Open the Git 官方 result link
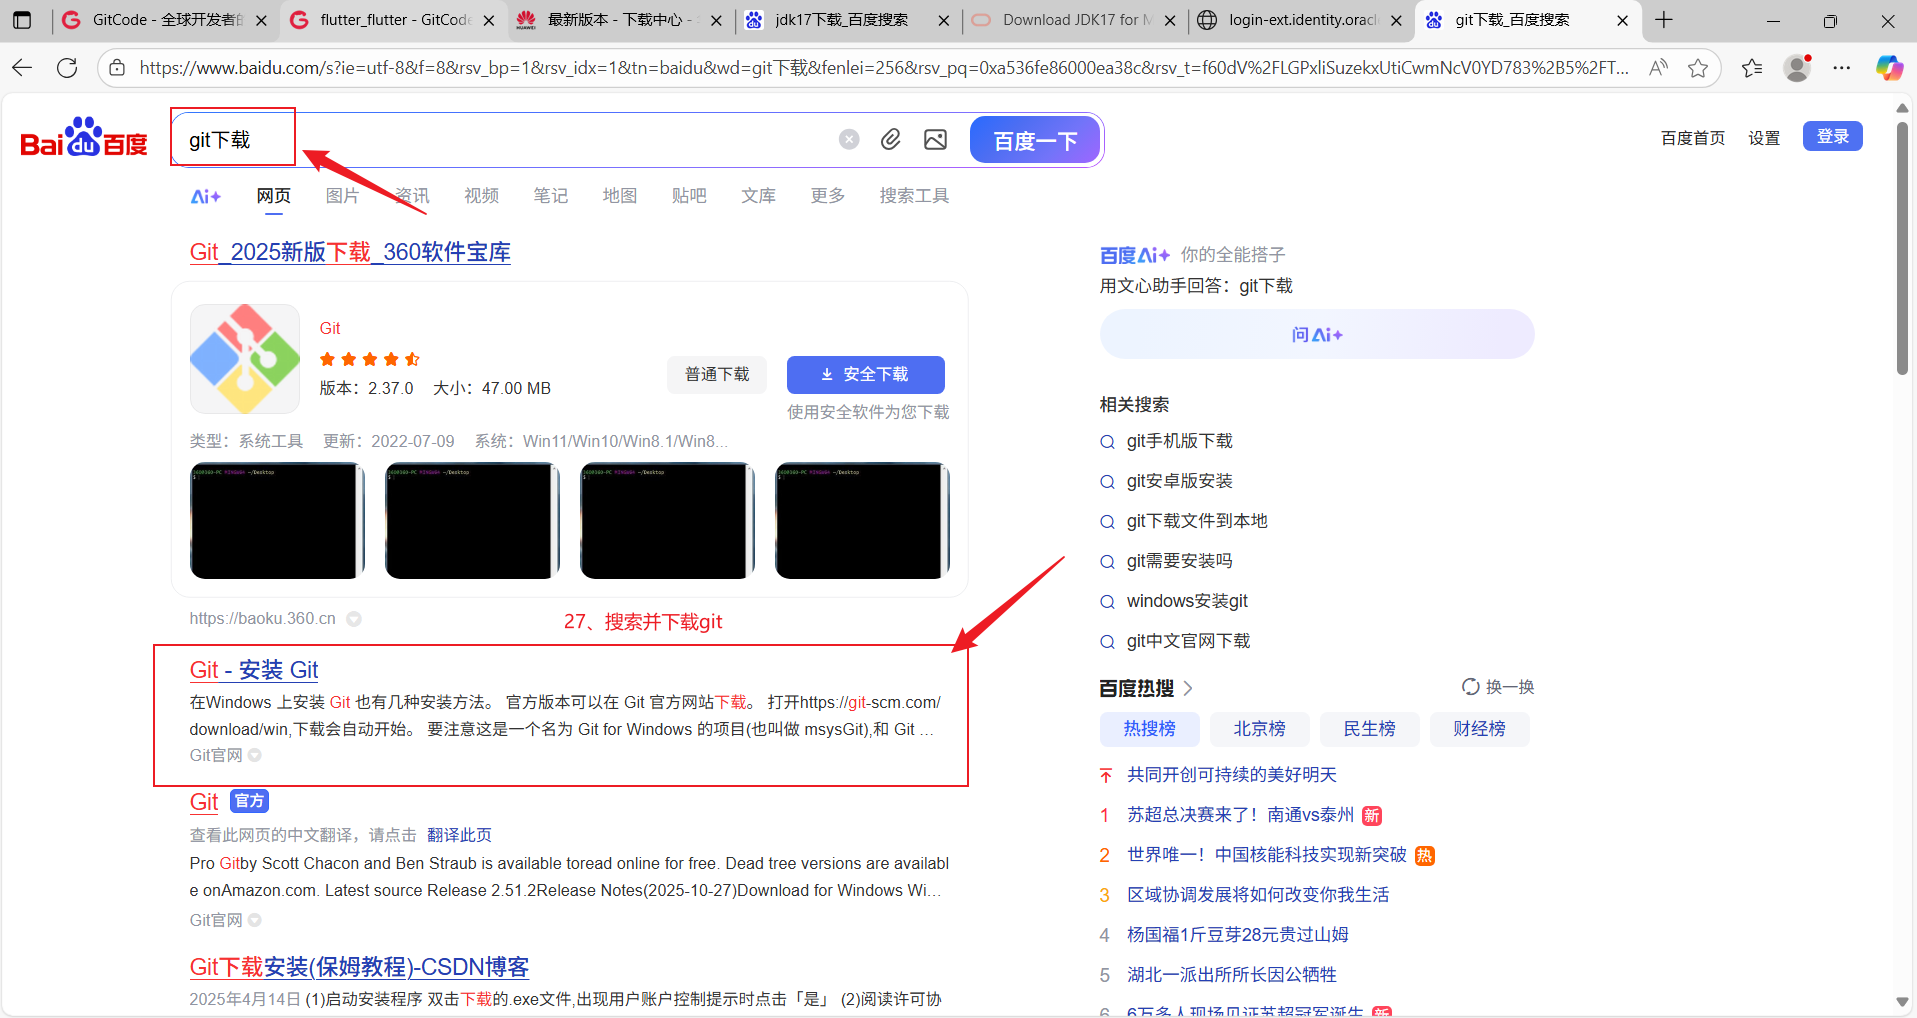The image size is (1917, 1018). pyautogui.click(x=204, y=802)
